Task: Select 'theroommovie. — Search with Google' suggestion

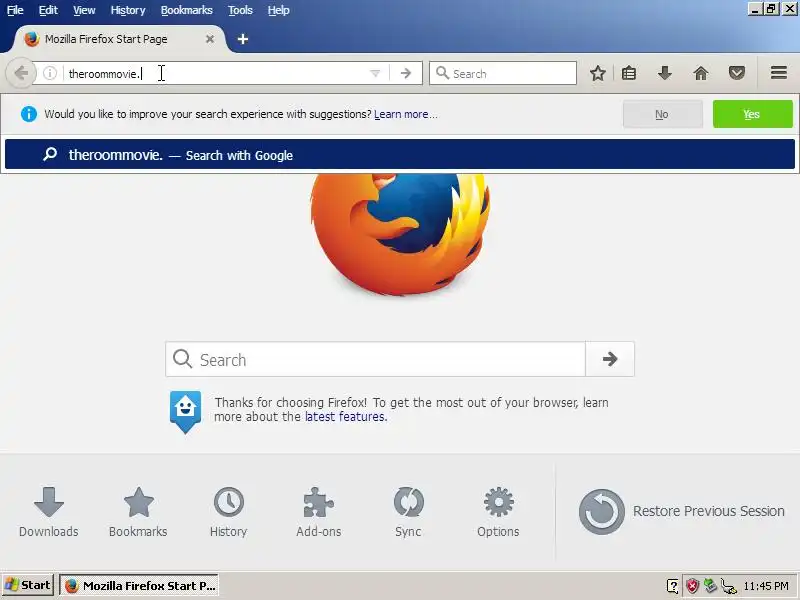Action: point(400,155)
